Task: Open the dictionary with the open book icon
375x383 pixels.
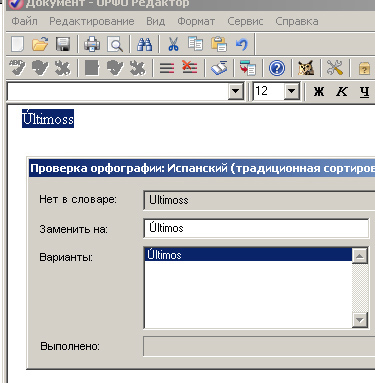Action: (x=219, y=68)
